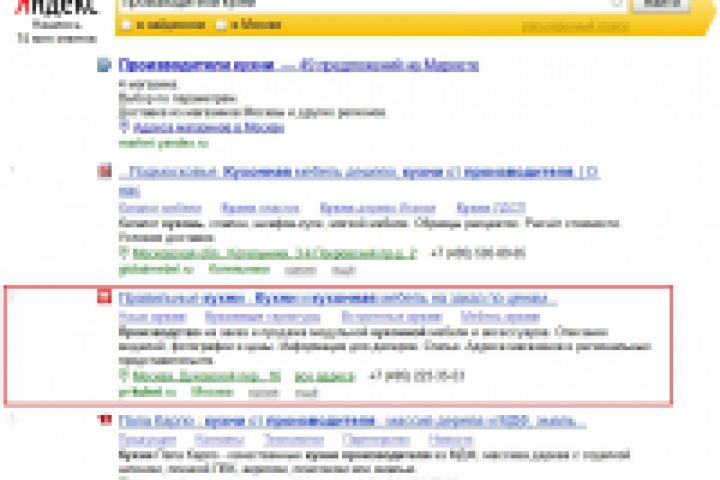Visit the market.yandex.ru green URL

163,143
